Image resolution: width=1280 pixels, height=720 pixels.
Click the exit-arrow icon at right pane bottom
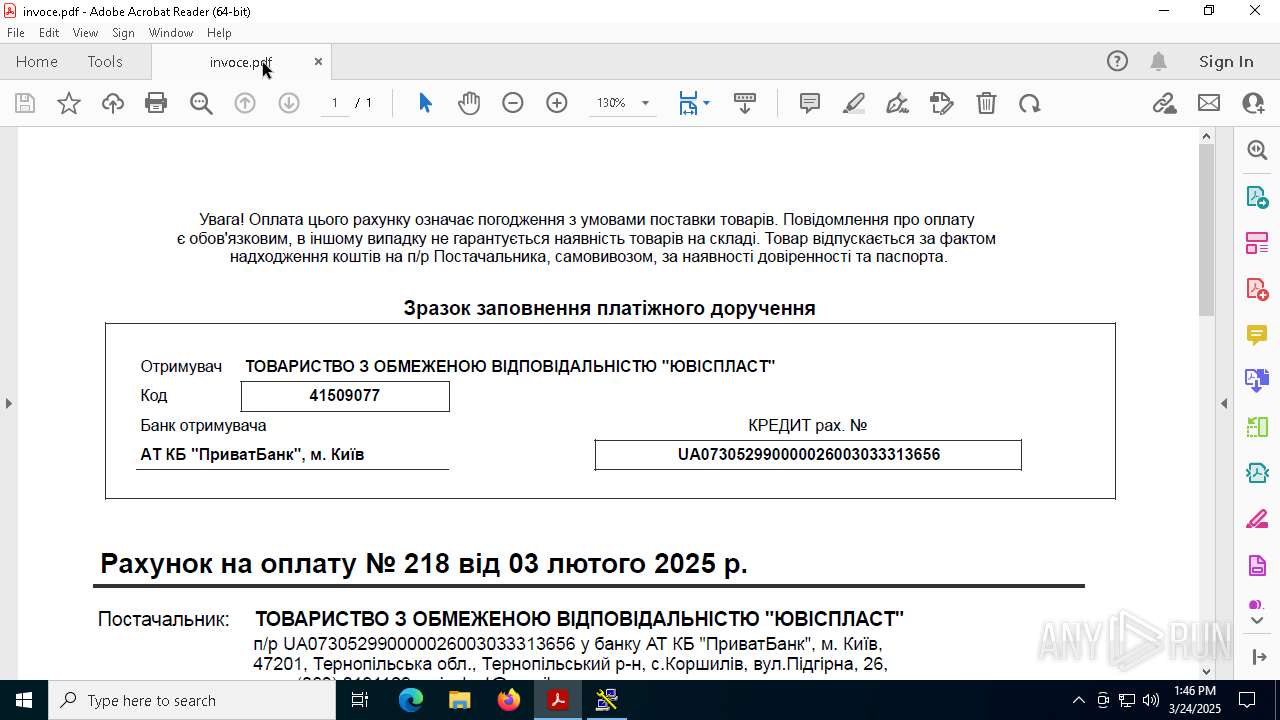pos(1257,657)
